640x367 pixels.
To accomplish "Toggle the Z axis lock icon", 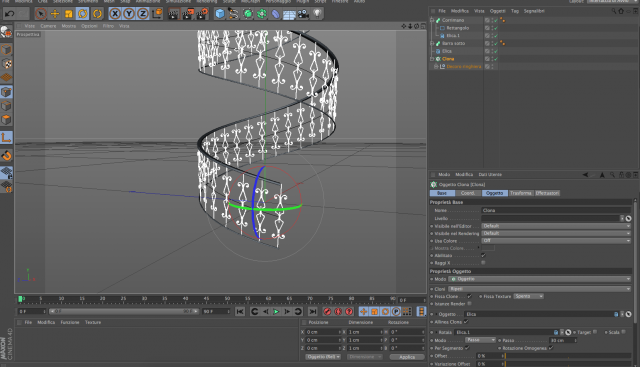I will point(142,14).
